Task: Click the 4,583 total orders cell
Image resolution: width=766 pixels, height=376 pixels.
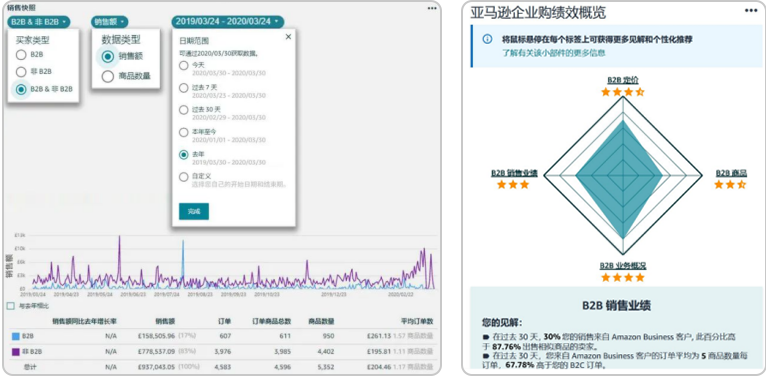Action: pyautogui.click(x=222, y=367)
